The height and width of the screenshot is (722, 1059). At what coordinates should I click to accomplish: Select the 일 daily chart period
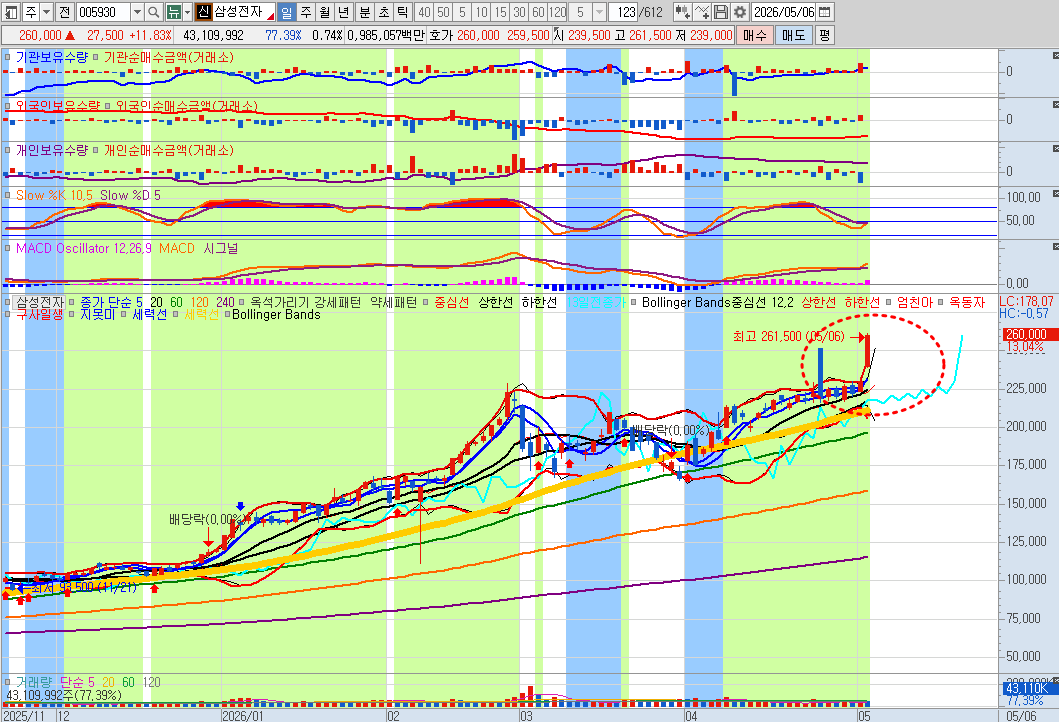[x=286, y=11]
